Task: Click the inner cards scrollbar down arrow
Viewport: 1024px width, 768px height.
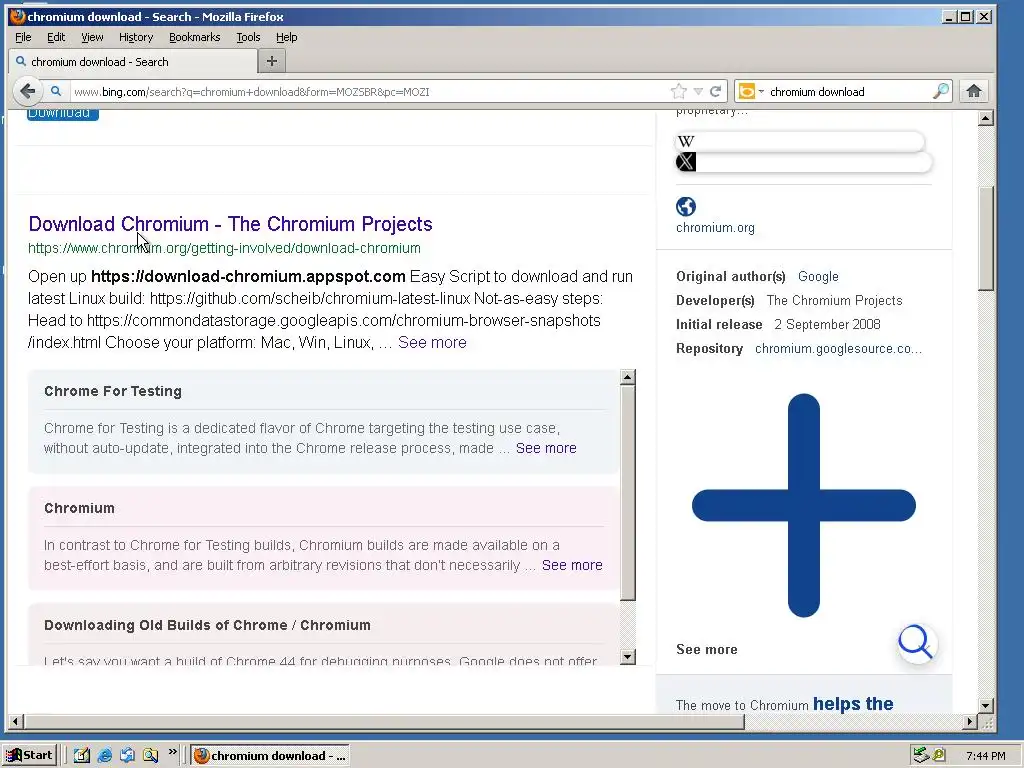Action: (x=628, y=657)
